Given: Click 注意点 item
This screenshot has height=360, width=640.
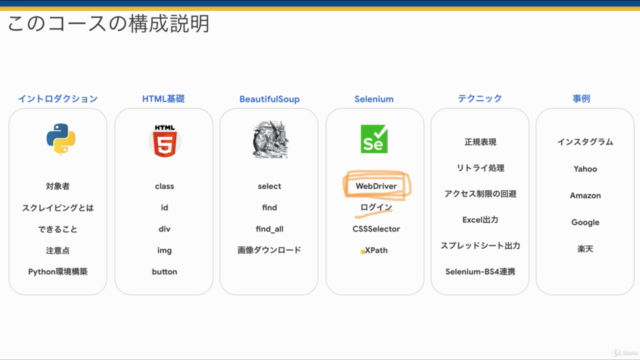Looking at the screenshot, I should coord(58,250).
